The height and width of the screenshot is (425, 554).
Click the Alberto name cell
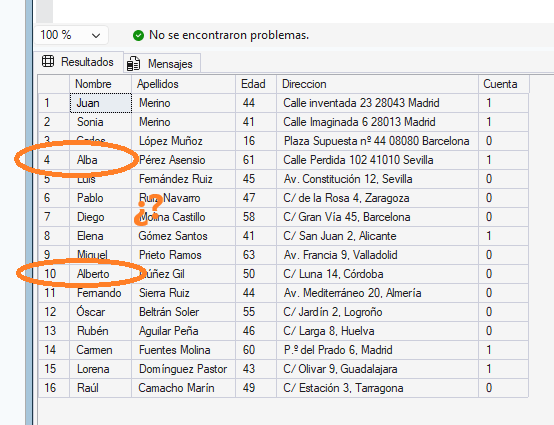(101, 274)
